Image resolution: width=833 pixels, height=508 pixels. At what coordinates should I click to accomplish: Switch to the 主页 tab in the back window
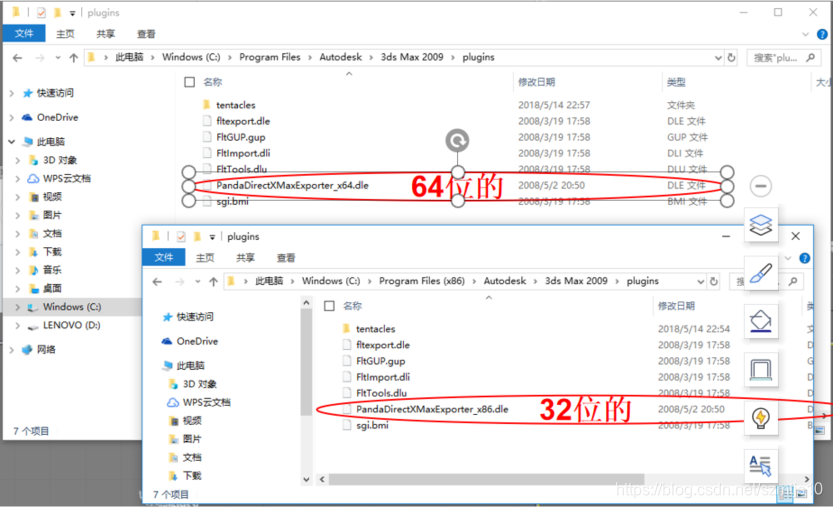coord(65,34)
